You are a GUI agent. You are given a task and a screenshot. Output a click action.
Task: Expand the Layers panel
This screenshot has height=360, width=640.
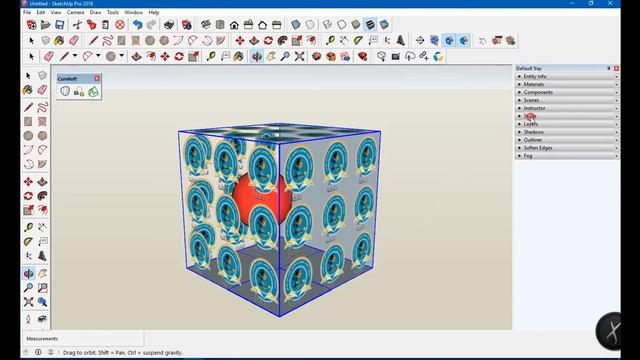coord(567,124)
